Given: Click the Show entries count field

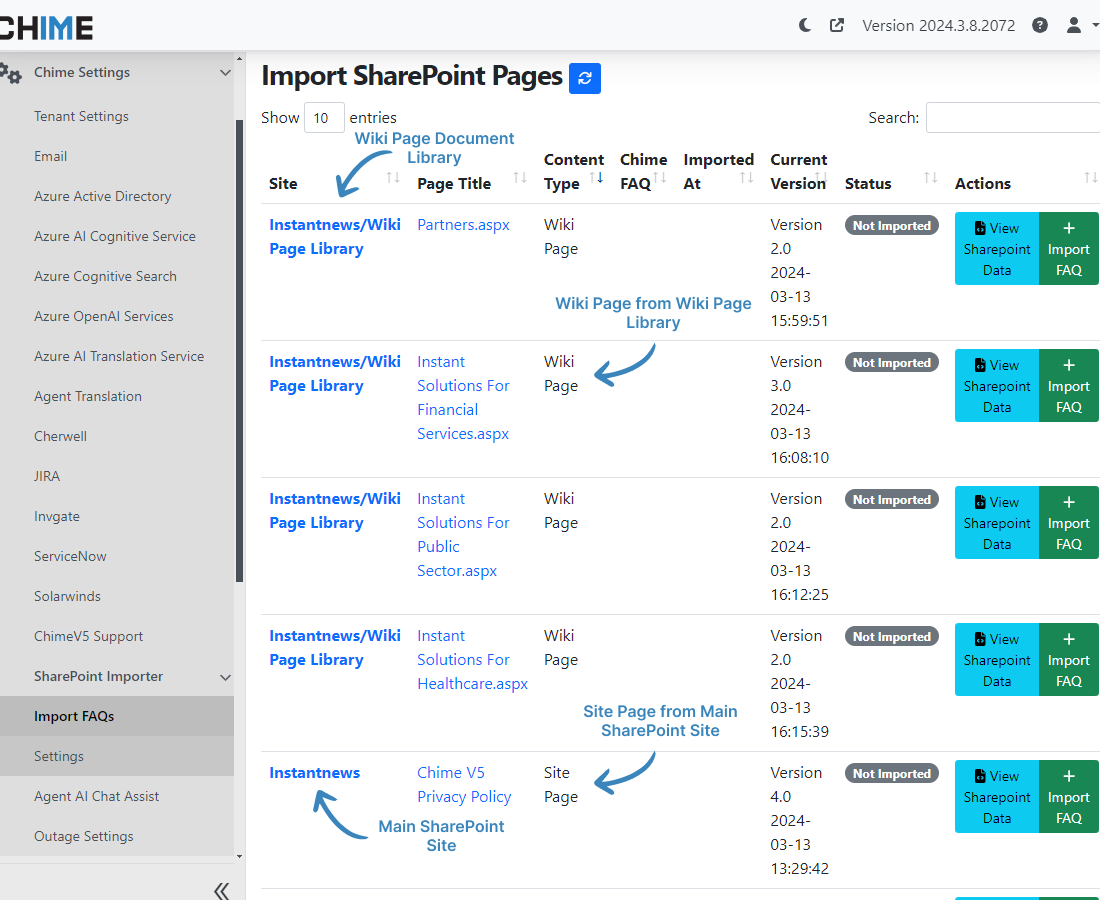Looking at the screenshot, I should tap(324, 117).
